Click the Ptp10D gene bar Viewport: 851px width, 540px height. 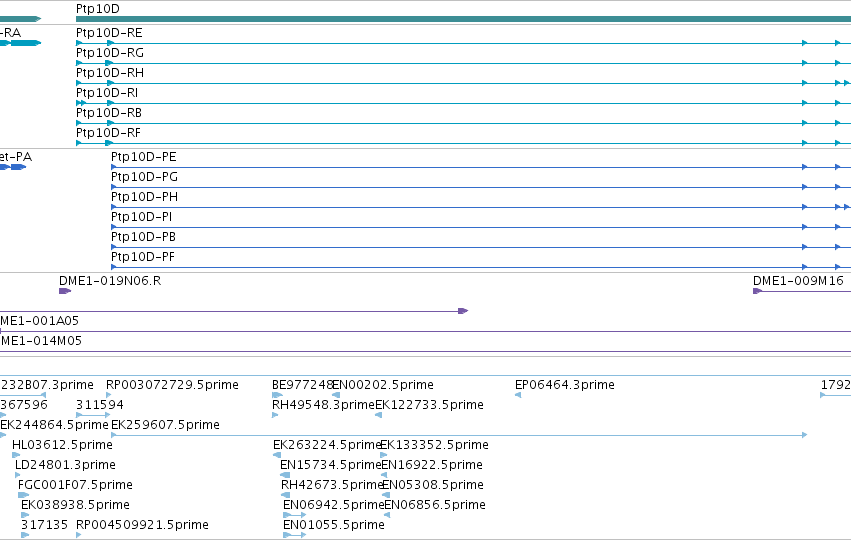(463, 20)
